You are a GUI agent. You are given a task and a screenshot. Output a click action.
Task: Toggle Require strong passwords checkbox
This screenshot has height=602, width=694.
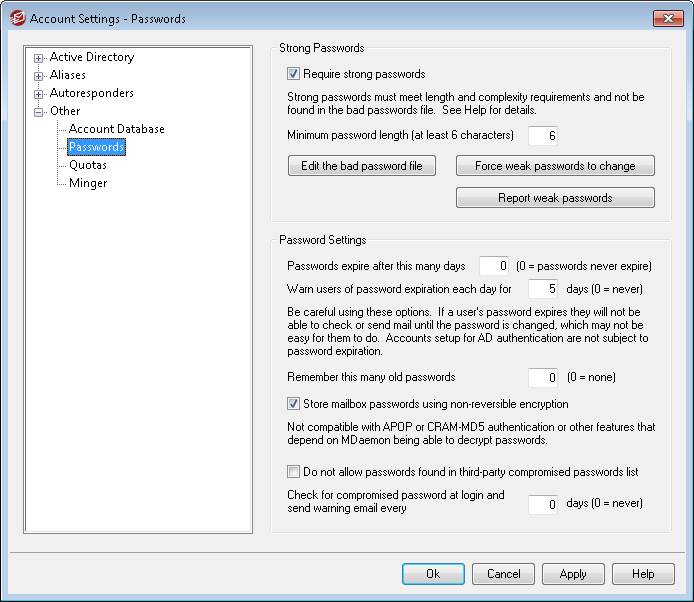pos(293,73)
